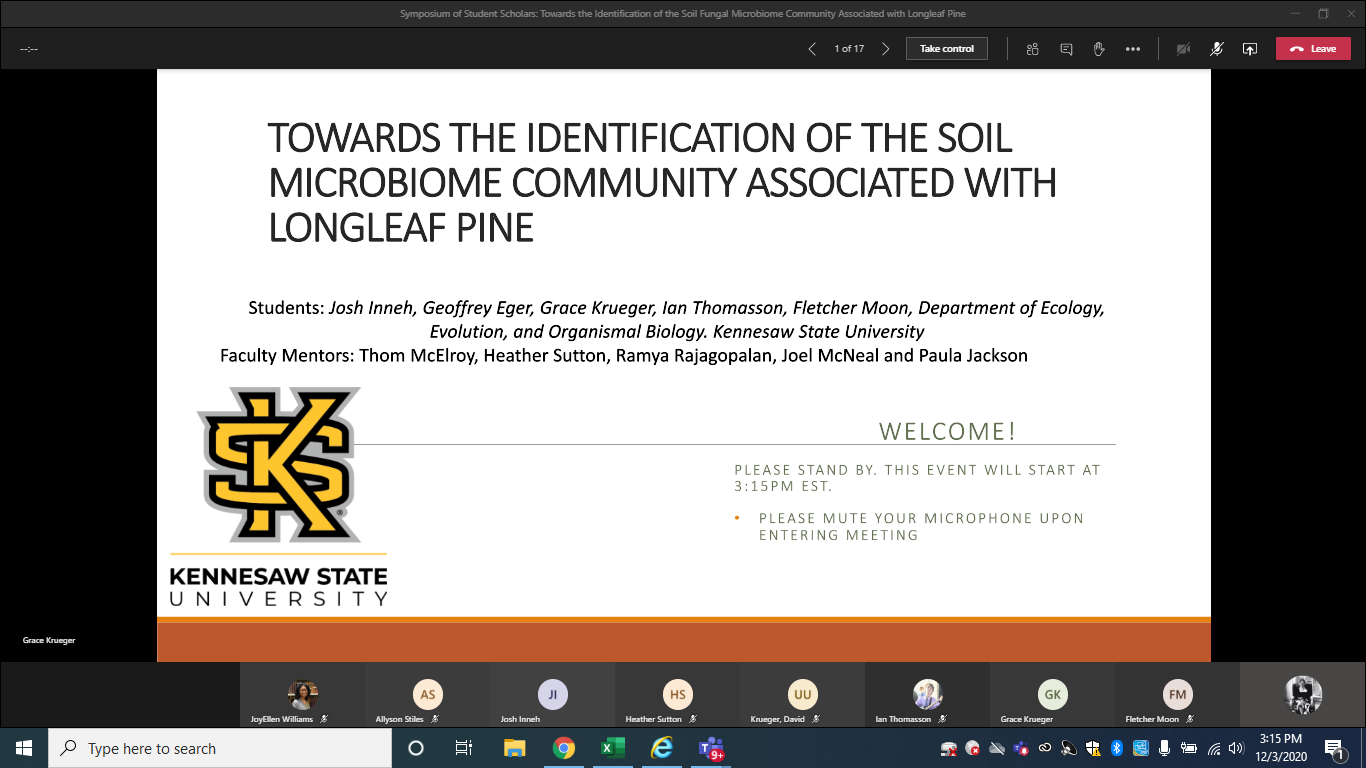Toggle the camera on
The image size is (1366, 768).
1183,49
